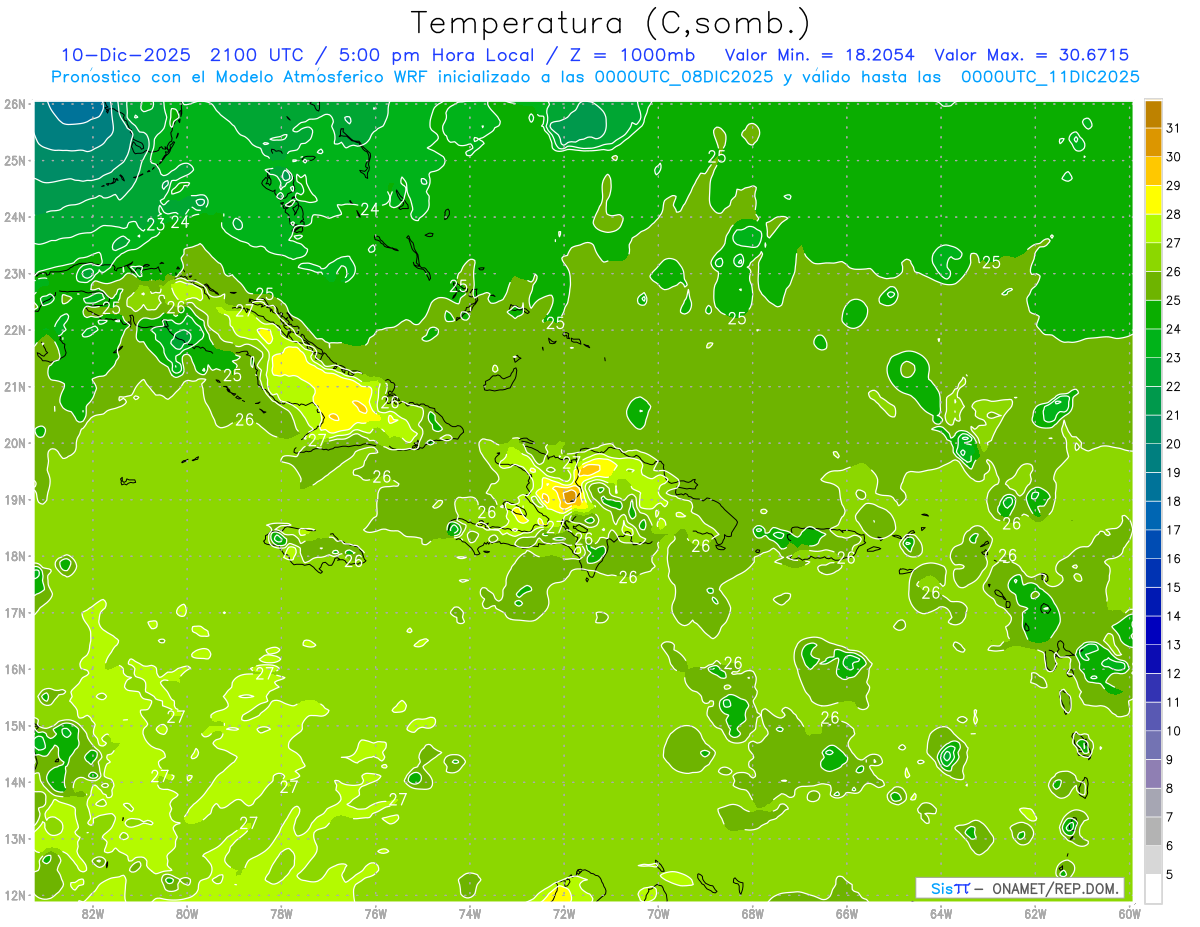Click the color bar label '15'
The height and width of the screenshot is (927, 1200).
click(1174, 588)
